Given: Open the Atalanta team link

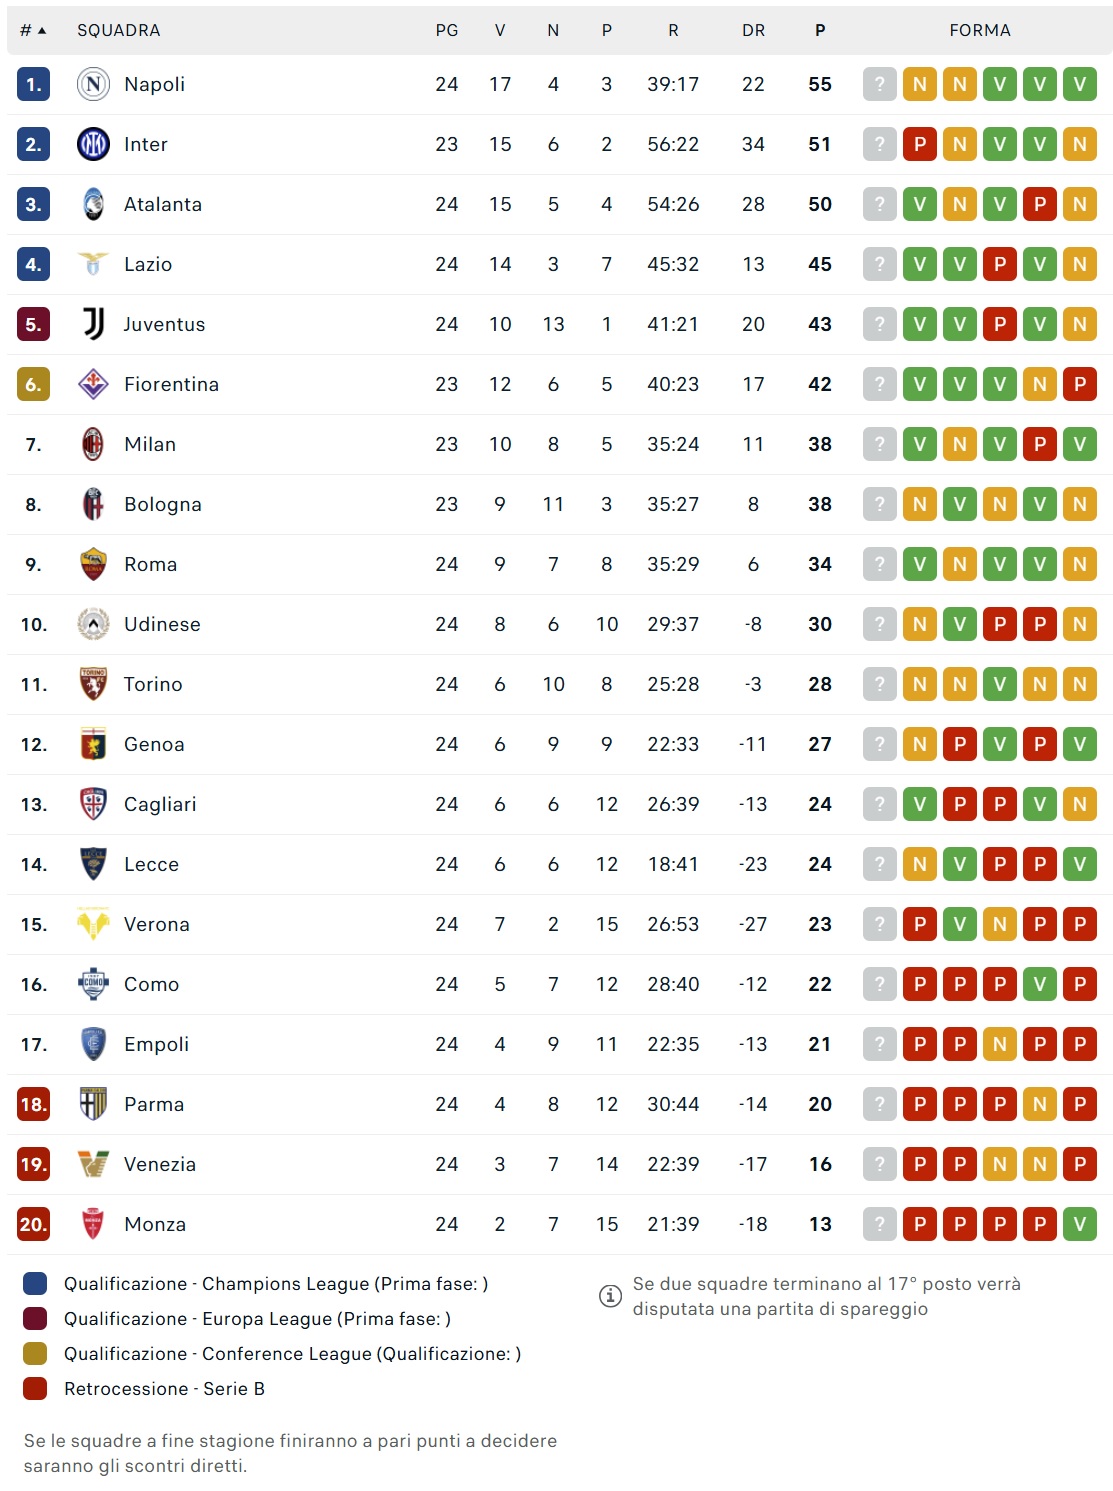Looking at the screenshot, I should tap(163, 204).
